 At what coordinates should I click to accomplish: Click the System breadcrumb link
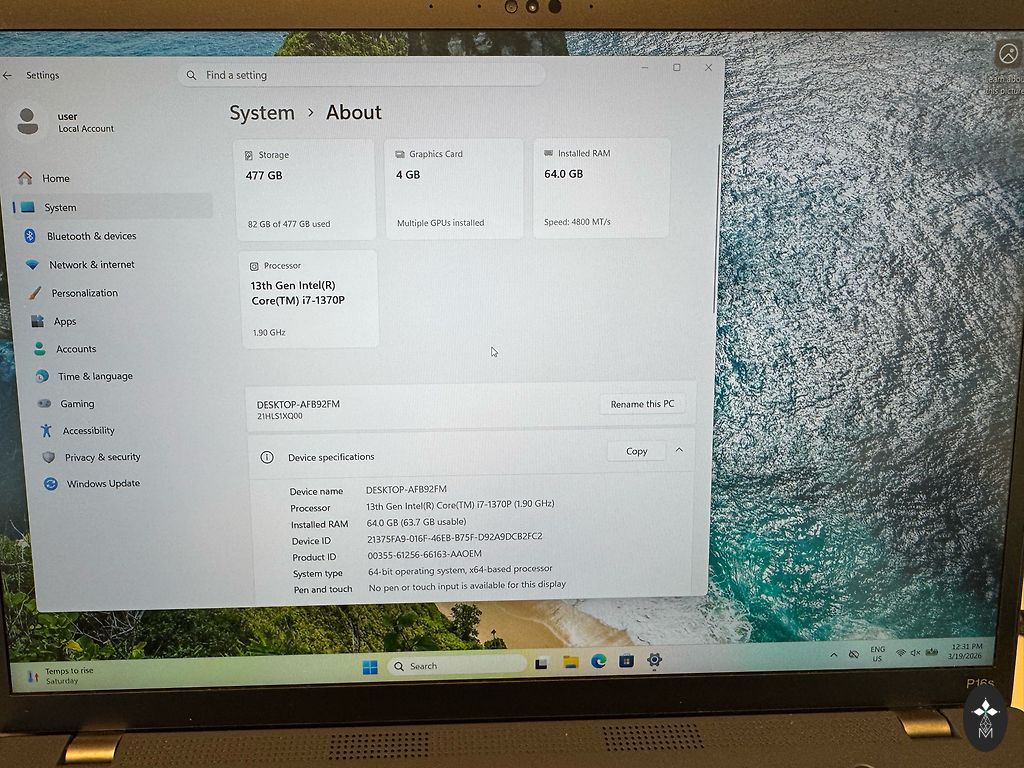tap(262, 113)
